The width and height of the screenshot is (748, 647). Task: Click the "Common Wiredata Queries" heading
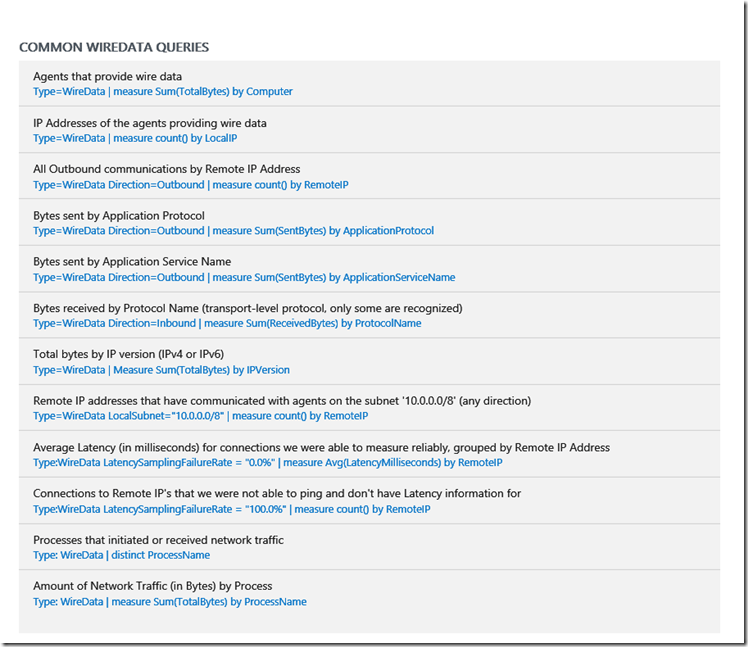click(114, 47)
